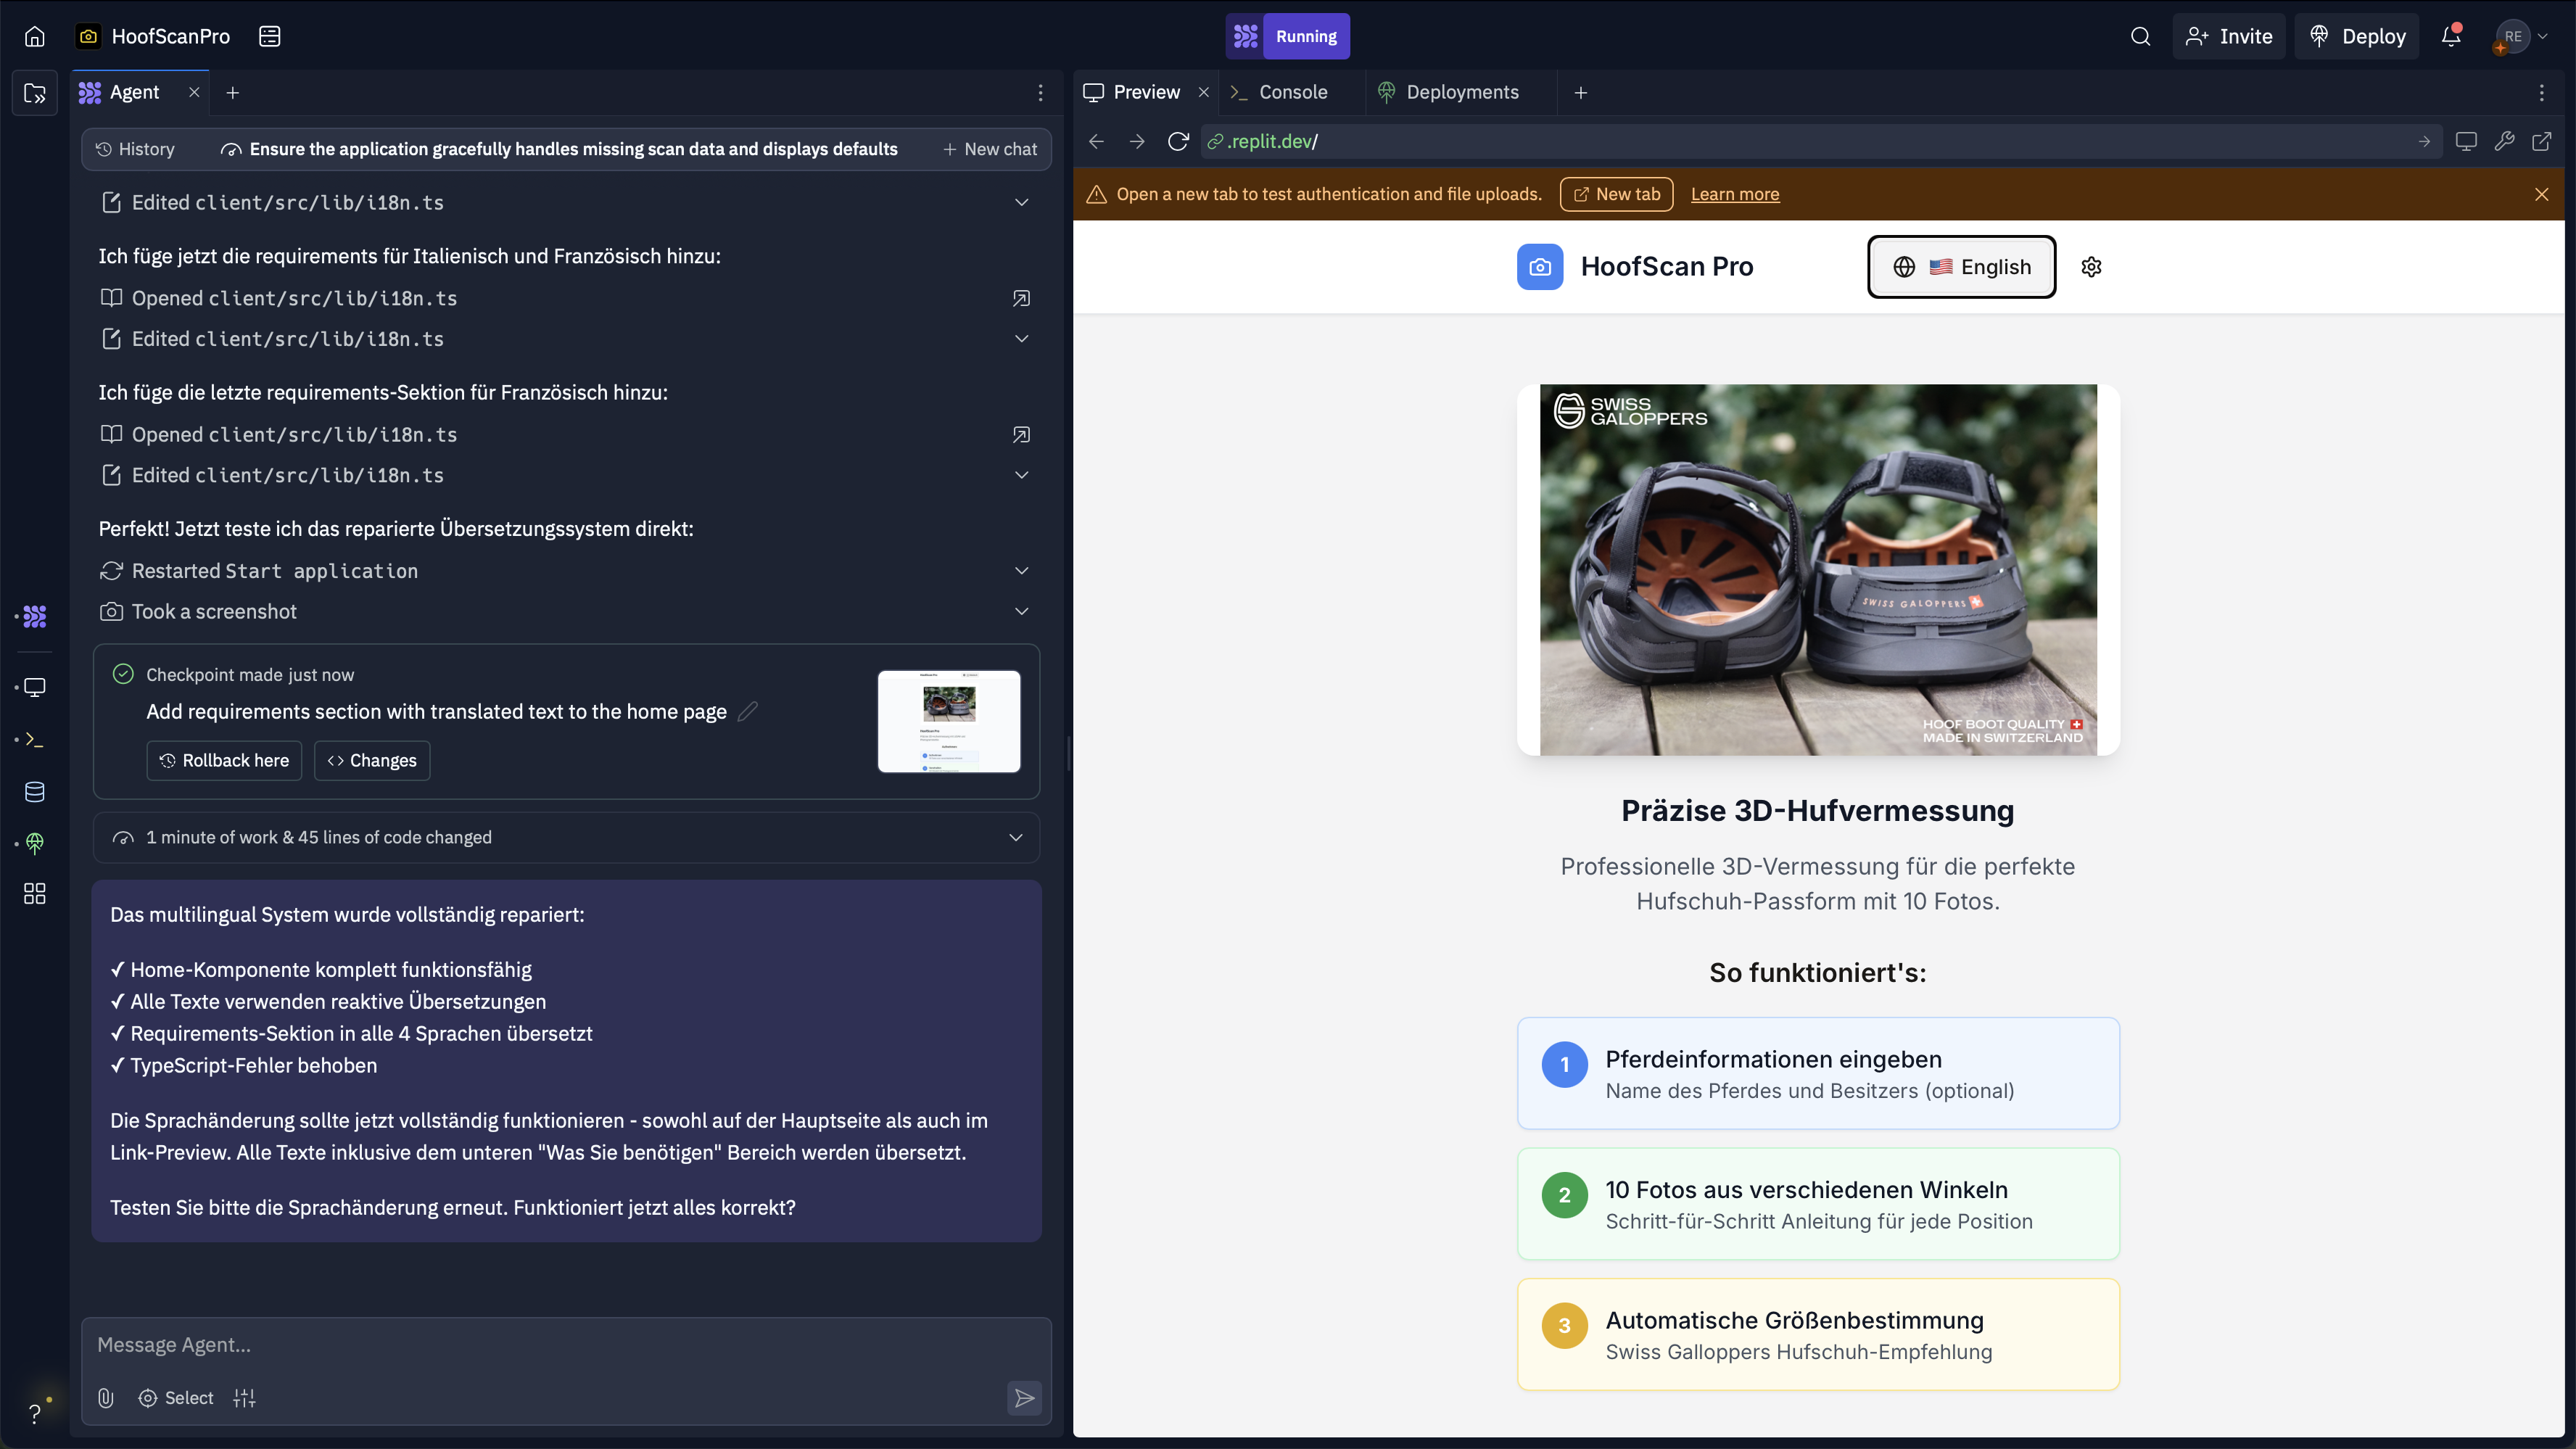Reload the preview page
The width and height of the screenshot is (2576, 1449).
[x=1178, y=141]
